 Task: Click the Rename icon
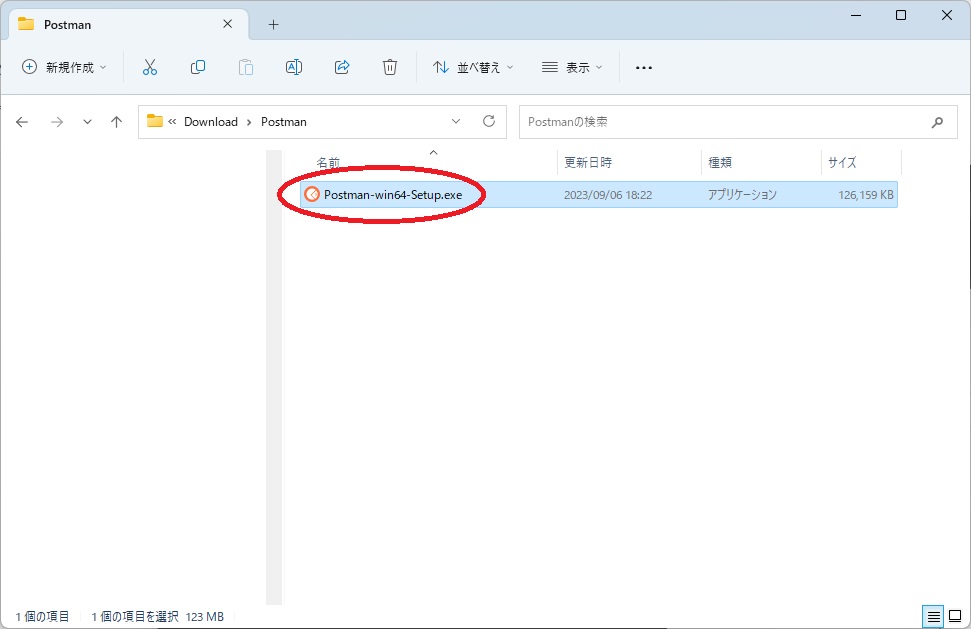[x=294, y=67]
